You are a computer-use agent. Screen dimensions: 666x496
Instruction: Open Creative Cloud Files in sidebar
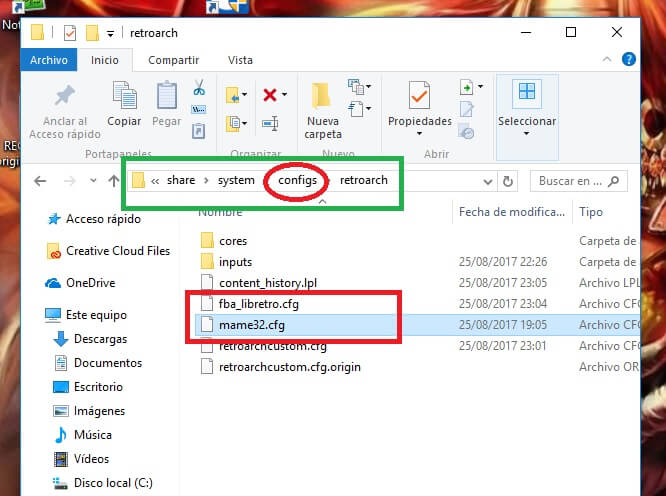(118, 251)
